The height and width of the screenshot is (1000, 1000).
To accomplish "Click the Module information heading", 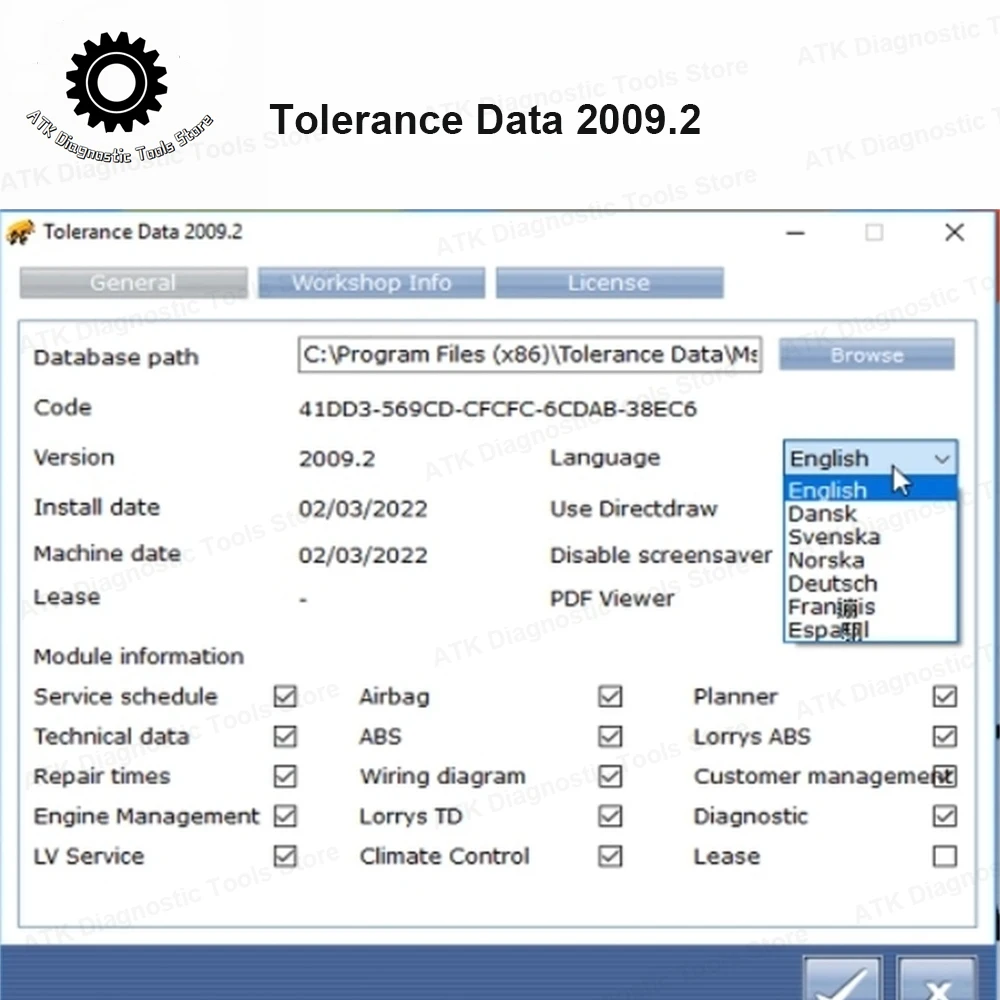I will (x=138, y=656).
